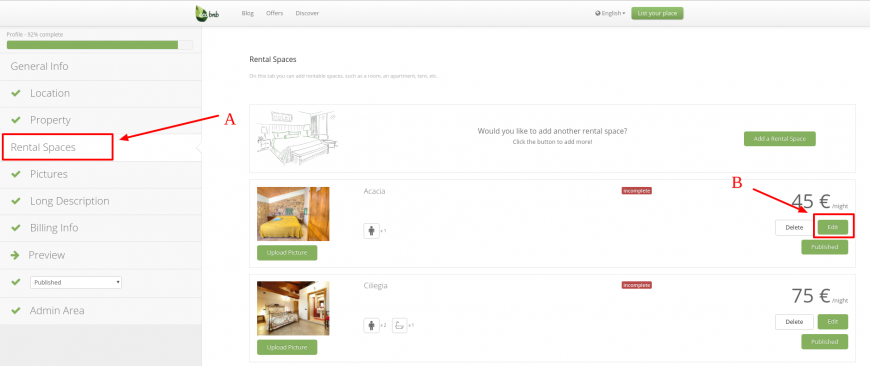Upload Picture for Acacia room

[x=287, y=253]
